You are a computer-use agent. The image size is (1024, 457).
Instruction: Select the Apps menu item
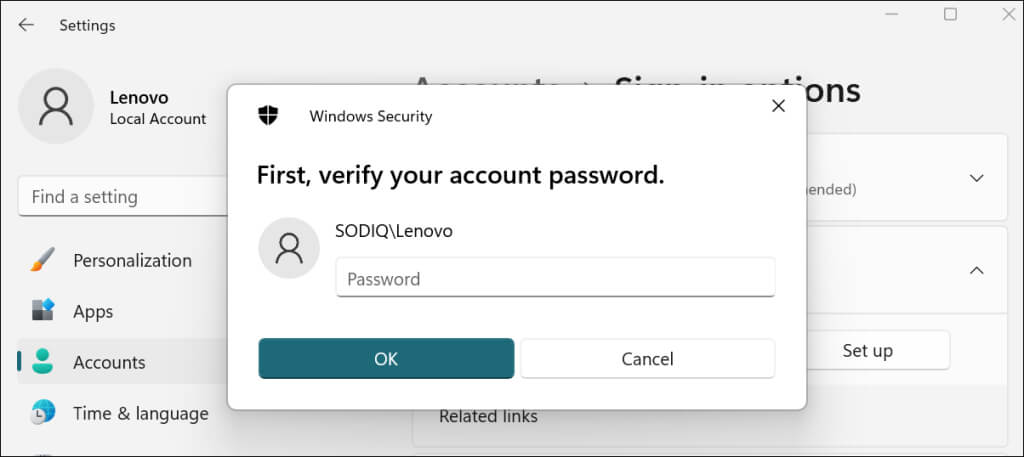[x=93, y=311]
